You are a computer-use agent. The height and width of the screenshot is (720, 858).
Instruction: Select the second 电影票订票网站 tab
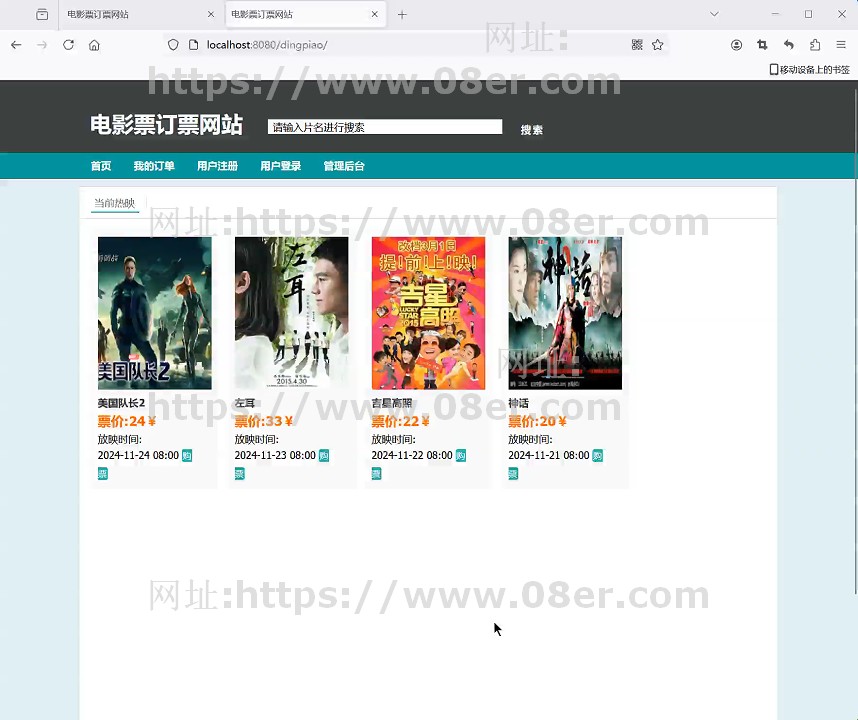(305, 15)
